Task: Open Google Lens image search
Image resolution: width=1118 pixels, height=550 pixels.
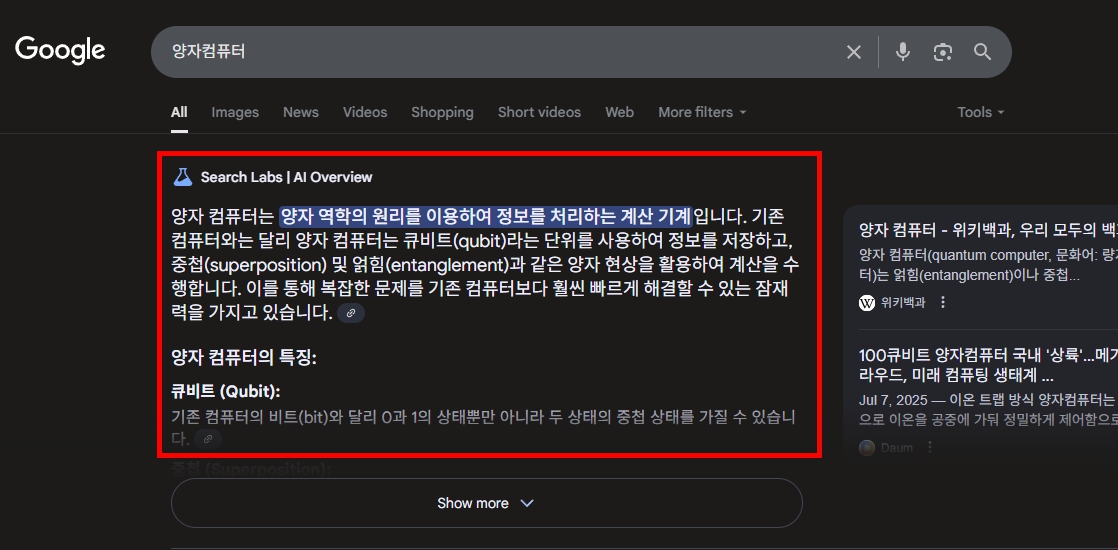Action: [943, 52]
